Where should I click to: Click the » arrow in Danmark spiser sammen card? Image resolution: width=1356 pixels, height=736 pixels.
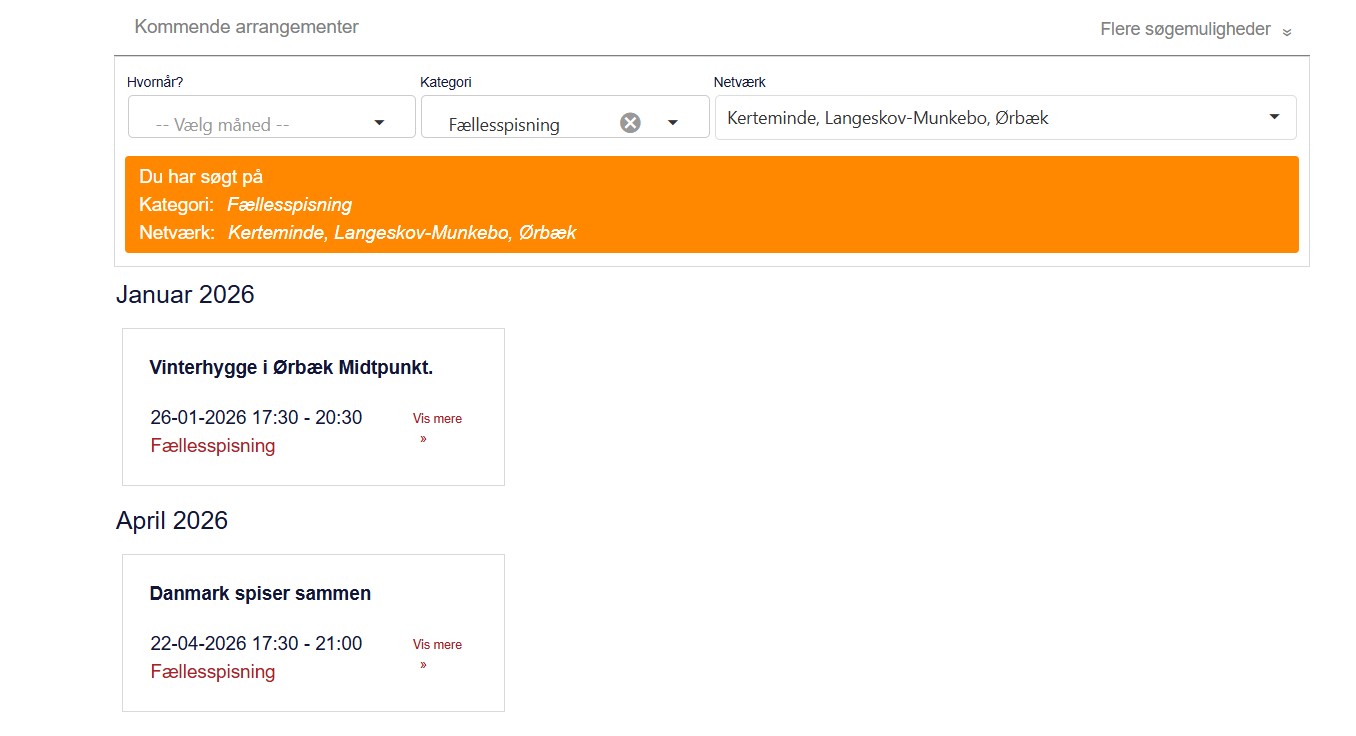(x=423, y=664)
